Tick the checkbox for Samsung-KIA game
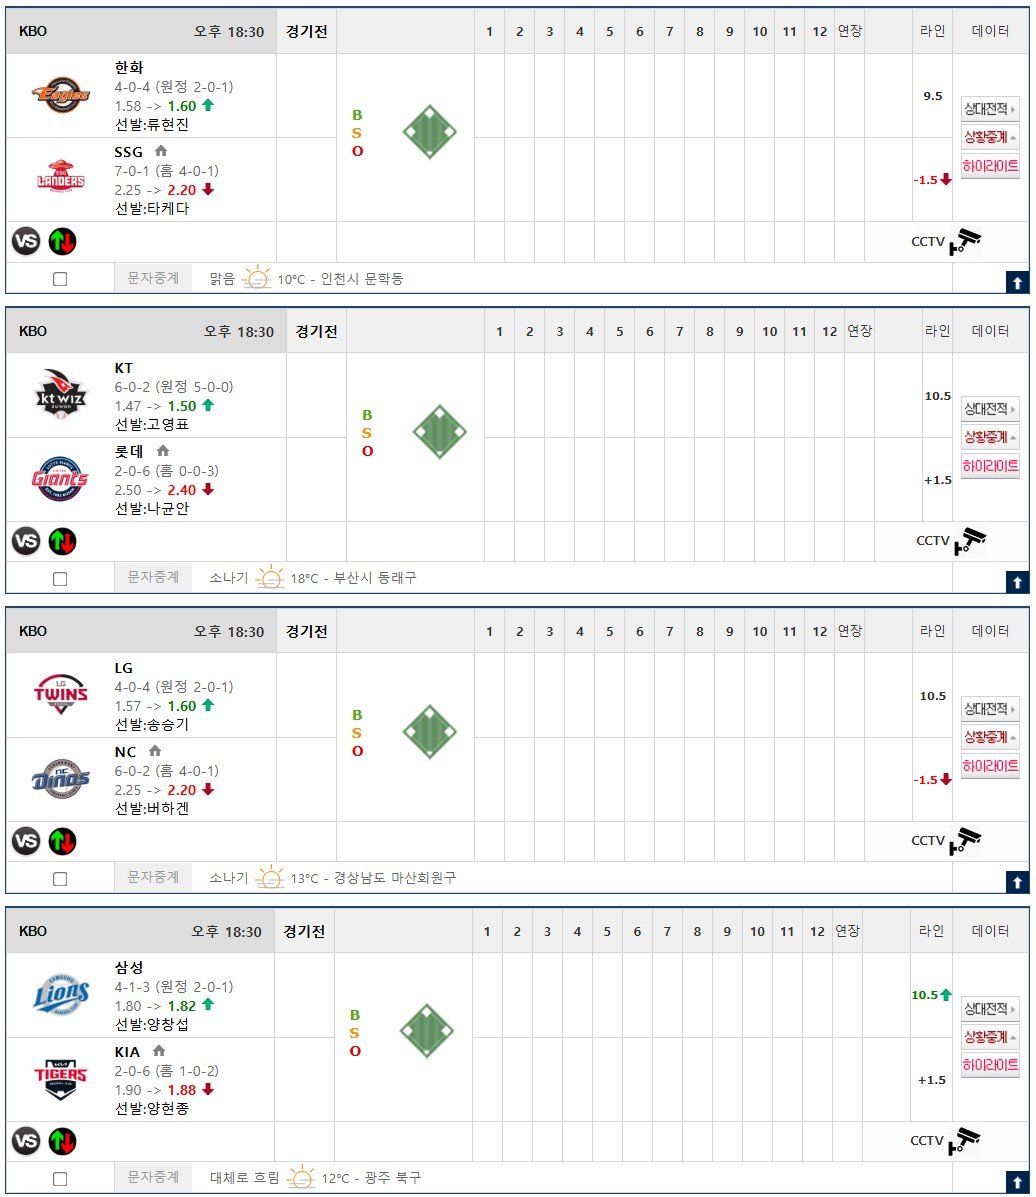This screenshot has width=1036, height=1197. point(60,1178)
